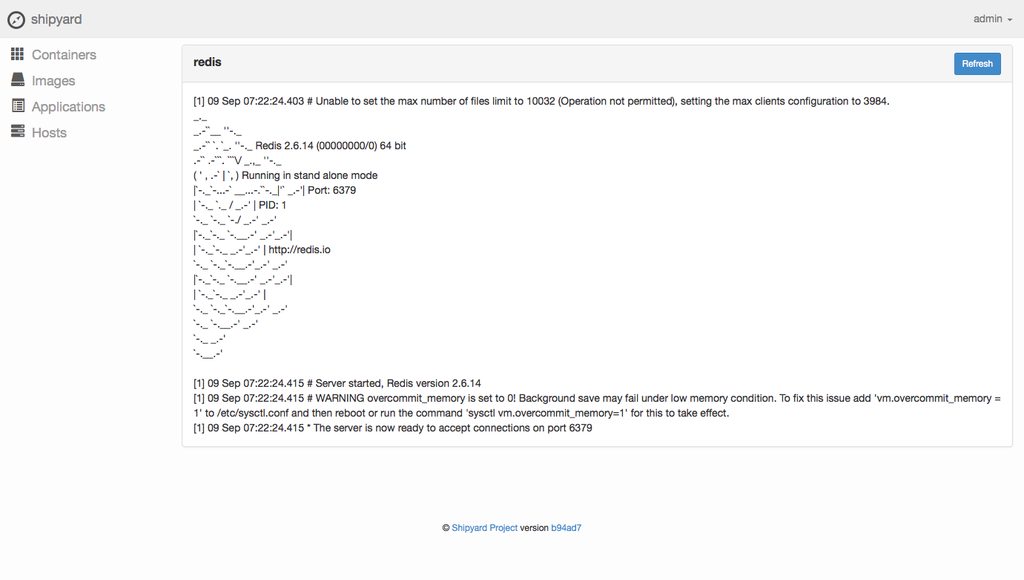1024x580 pixels.
Task: Click the shipyard compass logo icon
Action: [x=16, y=20]
